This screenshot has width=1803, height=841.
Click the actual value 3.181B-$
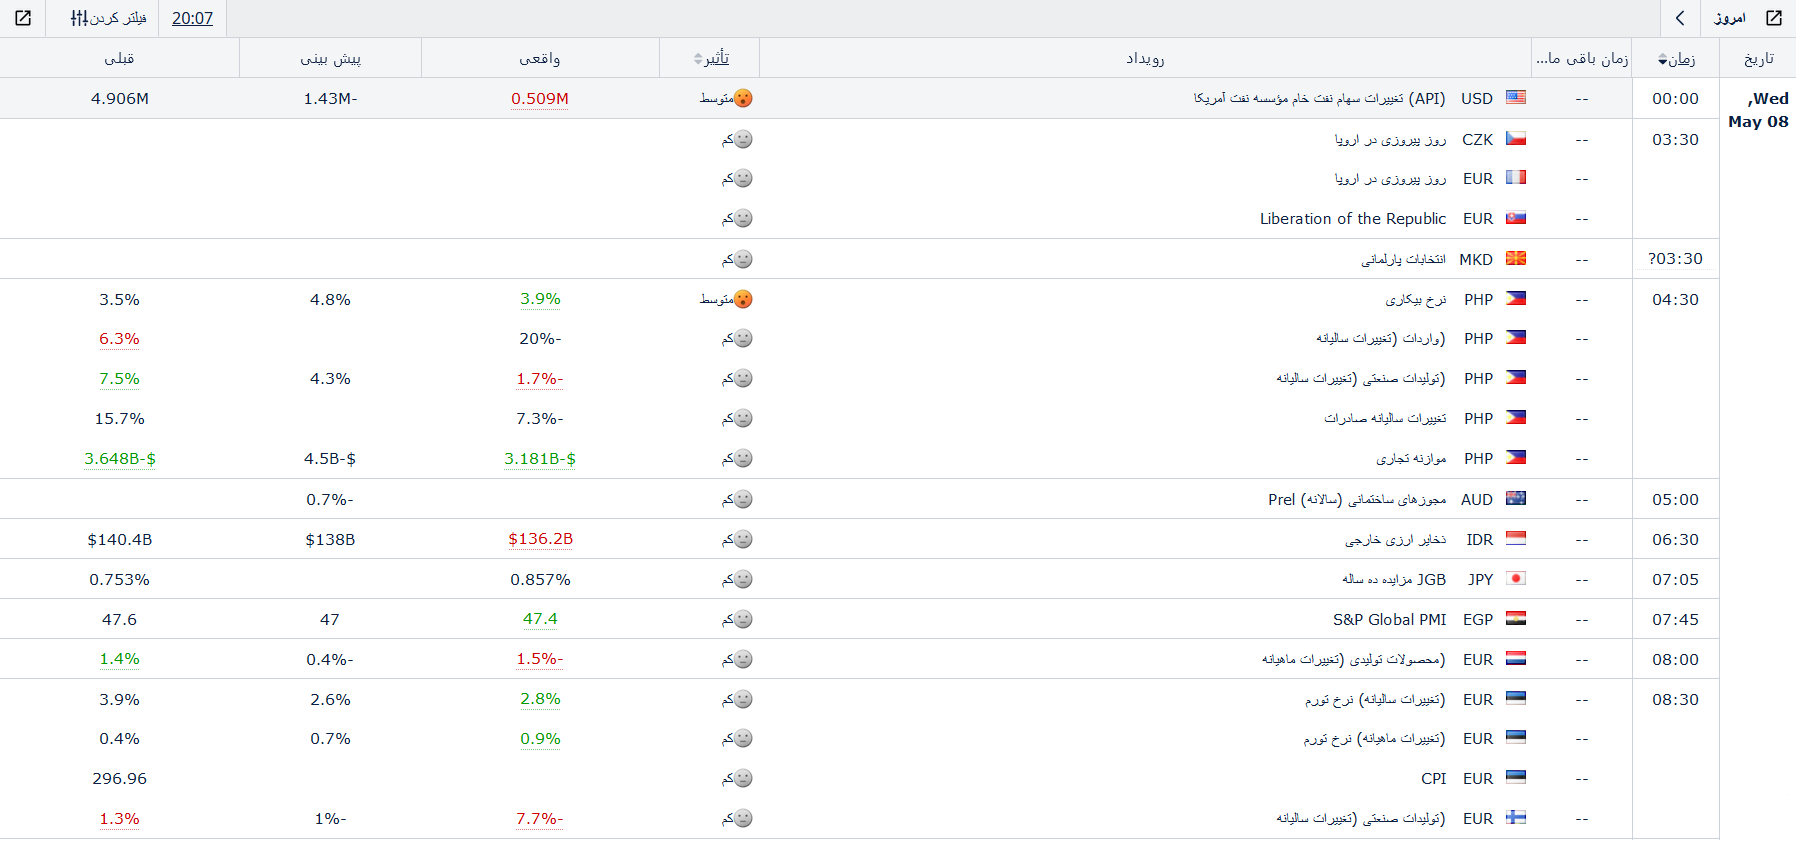click(540, 458)
